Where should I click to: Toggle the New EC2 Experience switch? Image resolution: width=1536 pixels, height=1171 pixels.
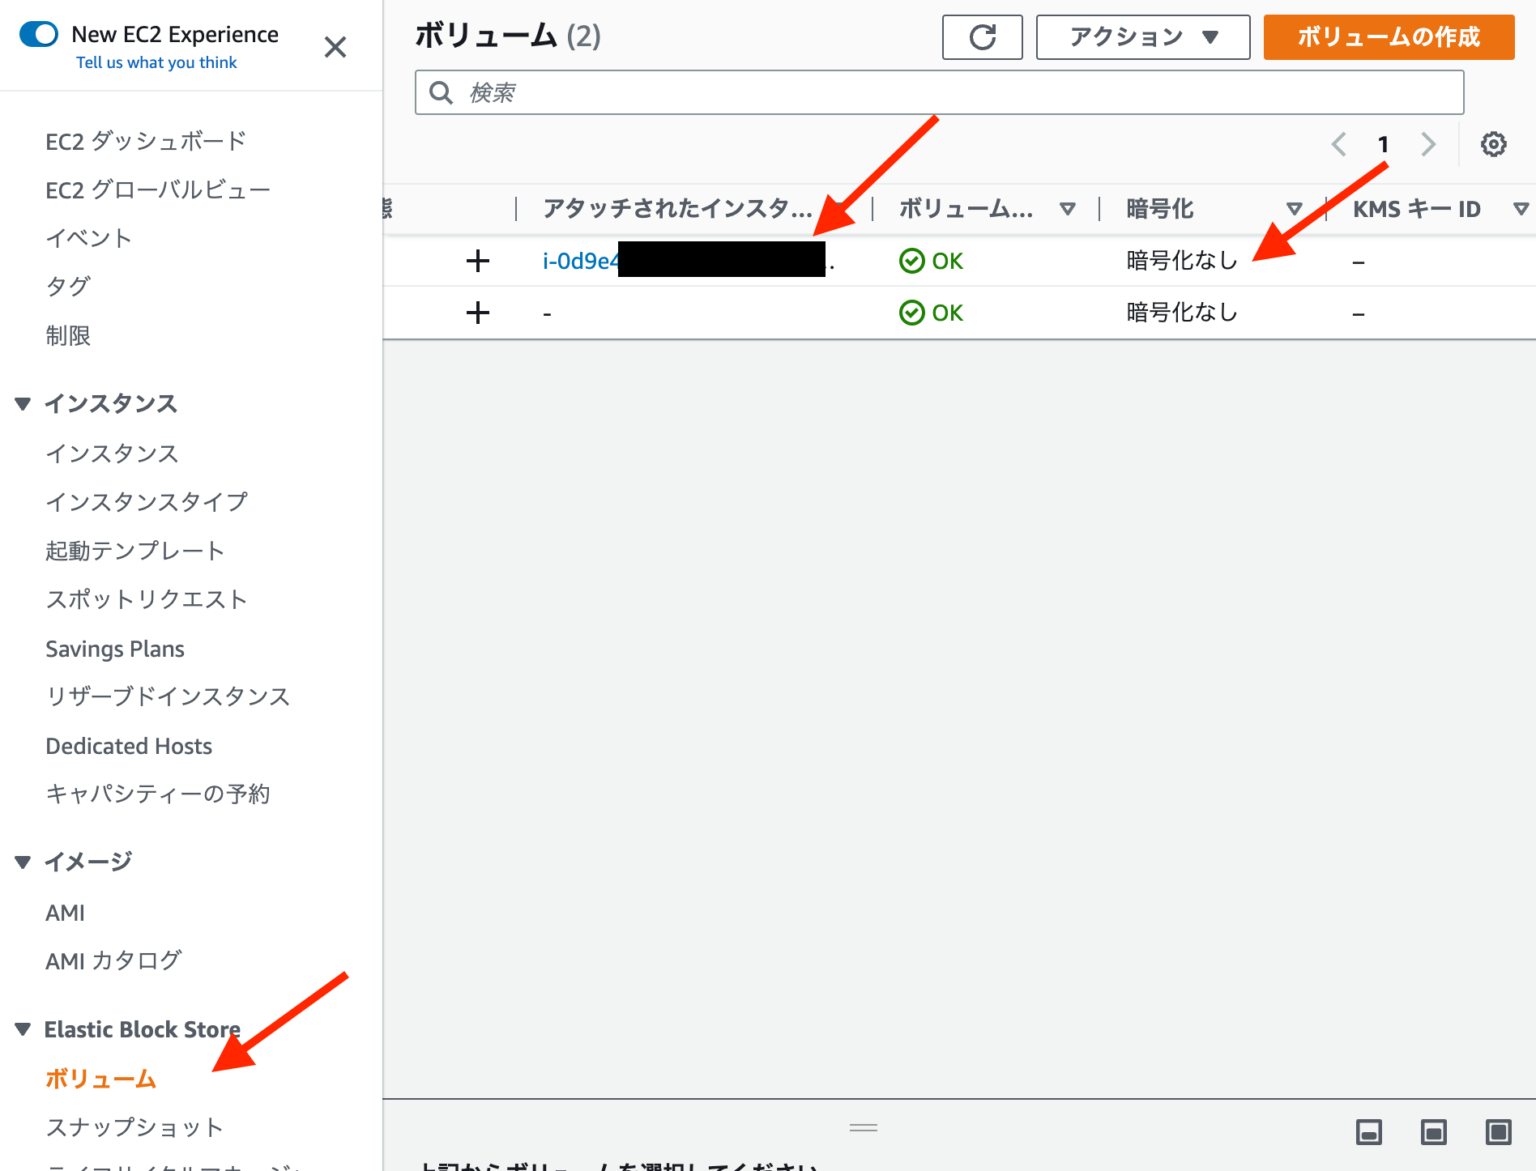pos(38,32)
